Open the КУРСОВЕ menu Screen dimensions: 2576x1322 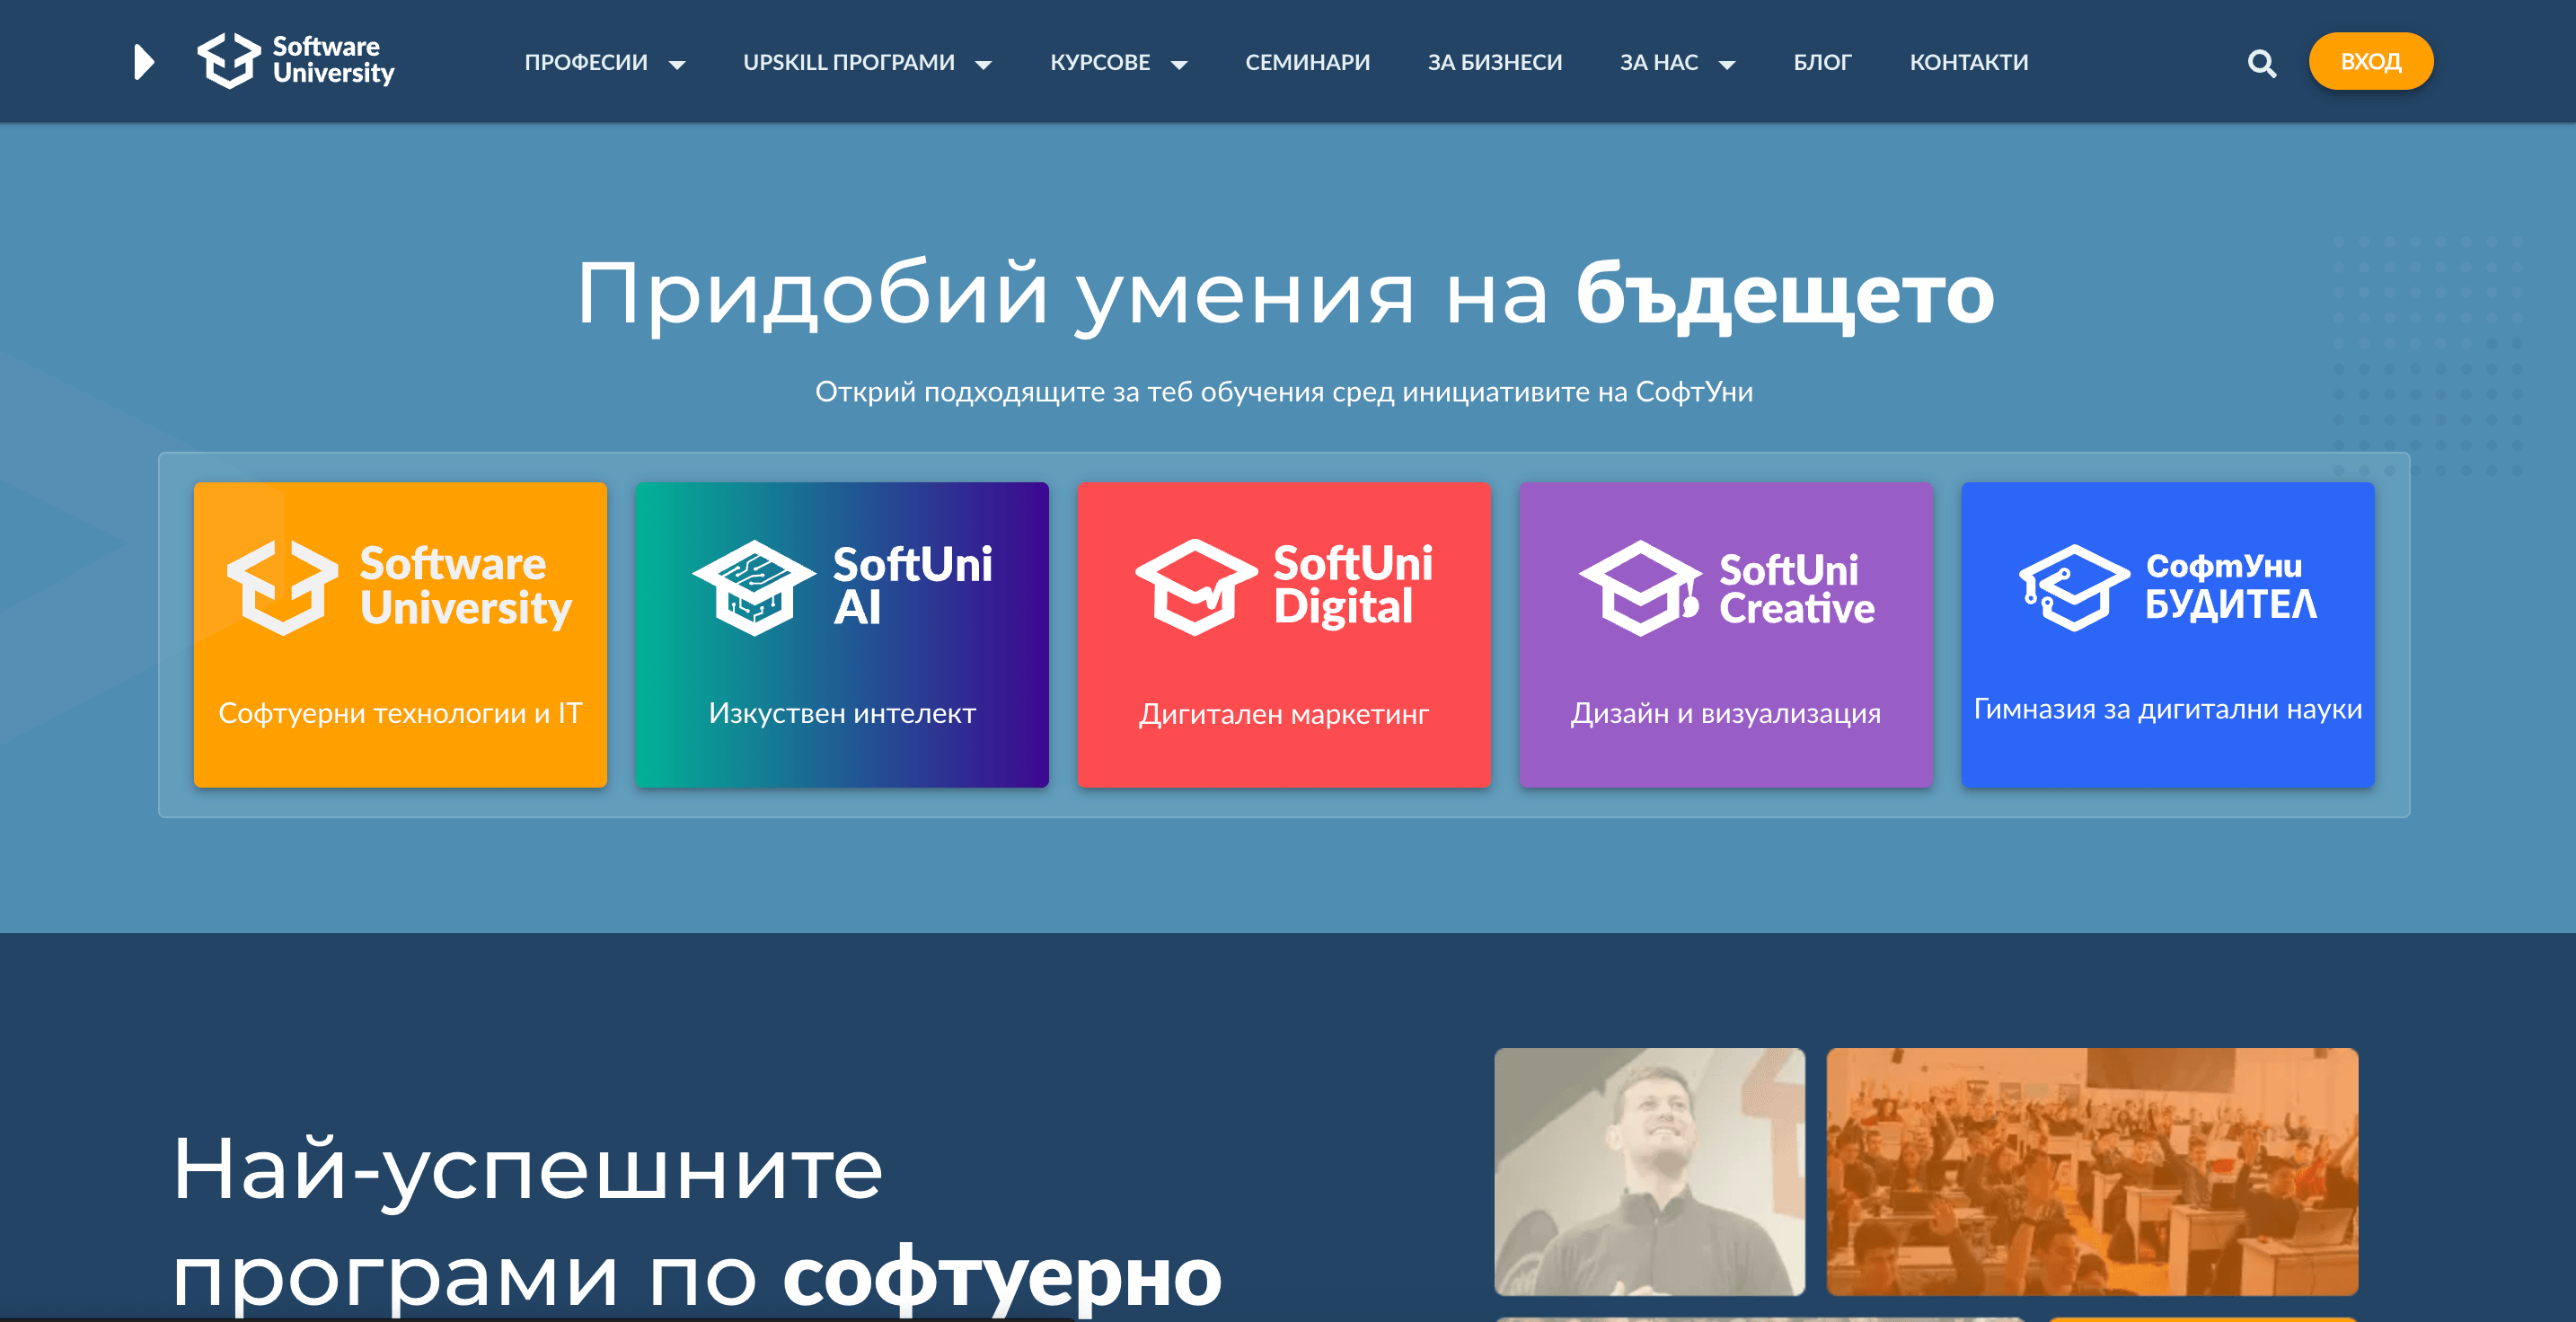(x=1100, y=62)
